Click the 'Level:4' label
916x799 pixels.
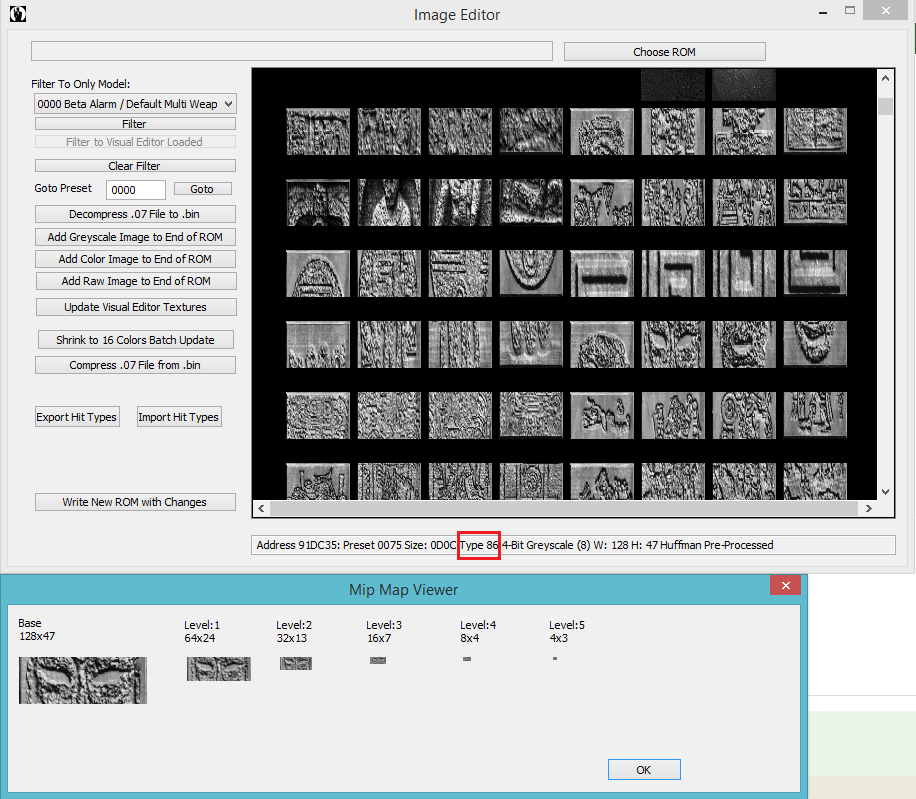tap(478, 625)
